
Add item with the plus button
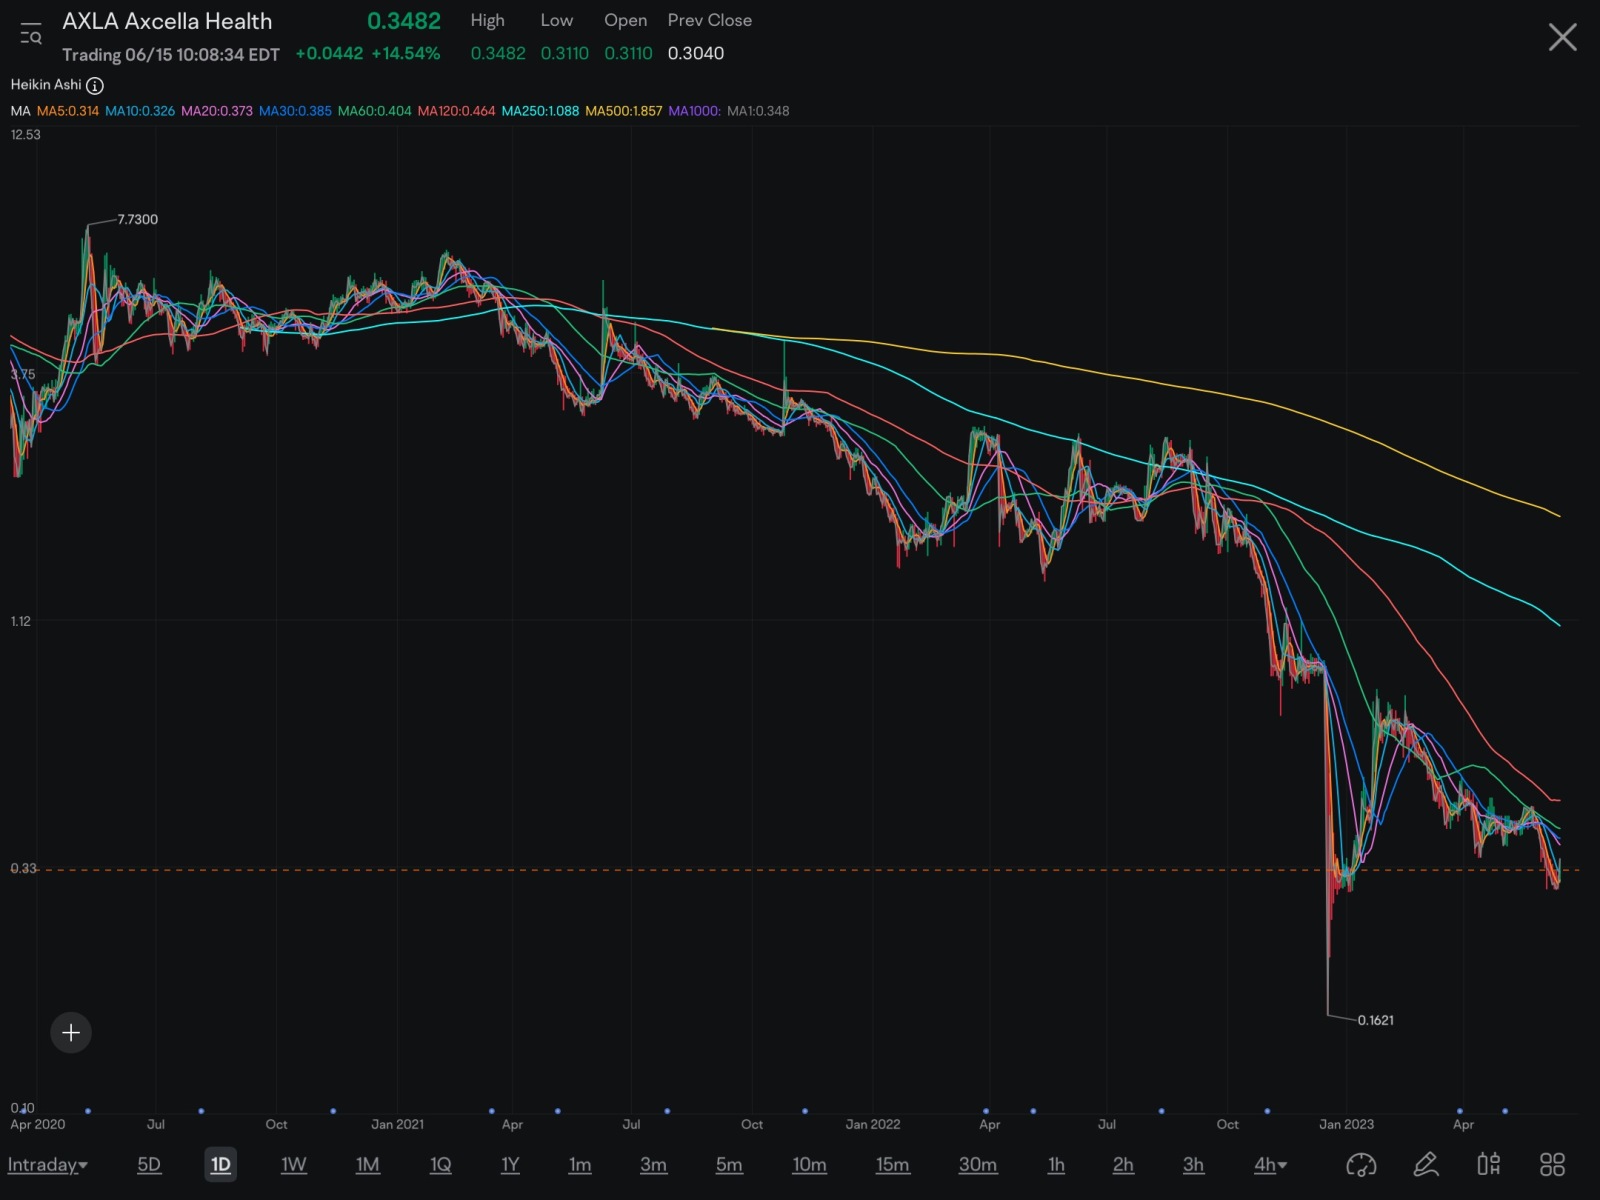71,1033
